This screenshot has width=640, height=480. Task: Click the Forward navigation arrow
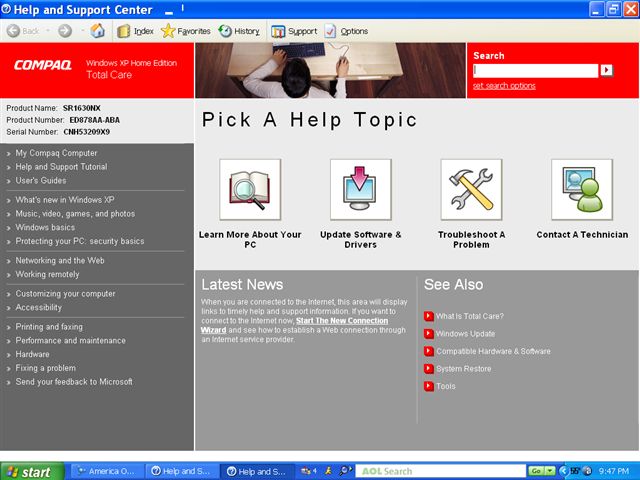[65, 31]
